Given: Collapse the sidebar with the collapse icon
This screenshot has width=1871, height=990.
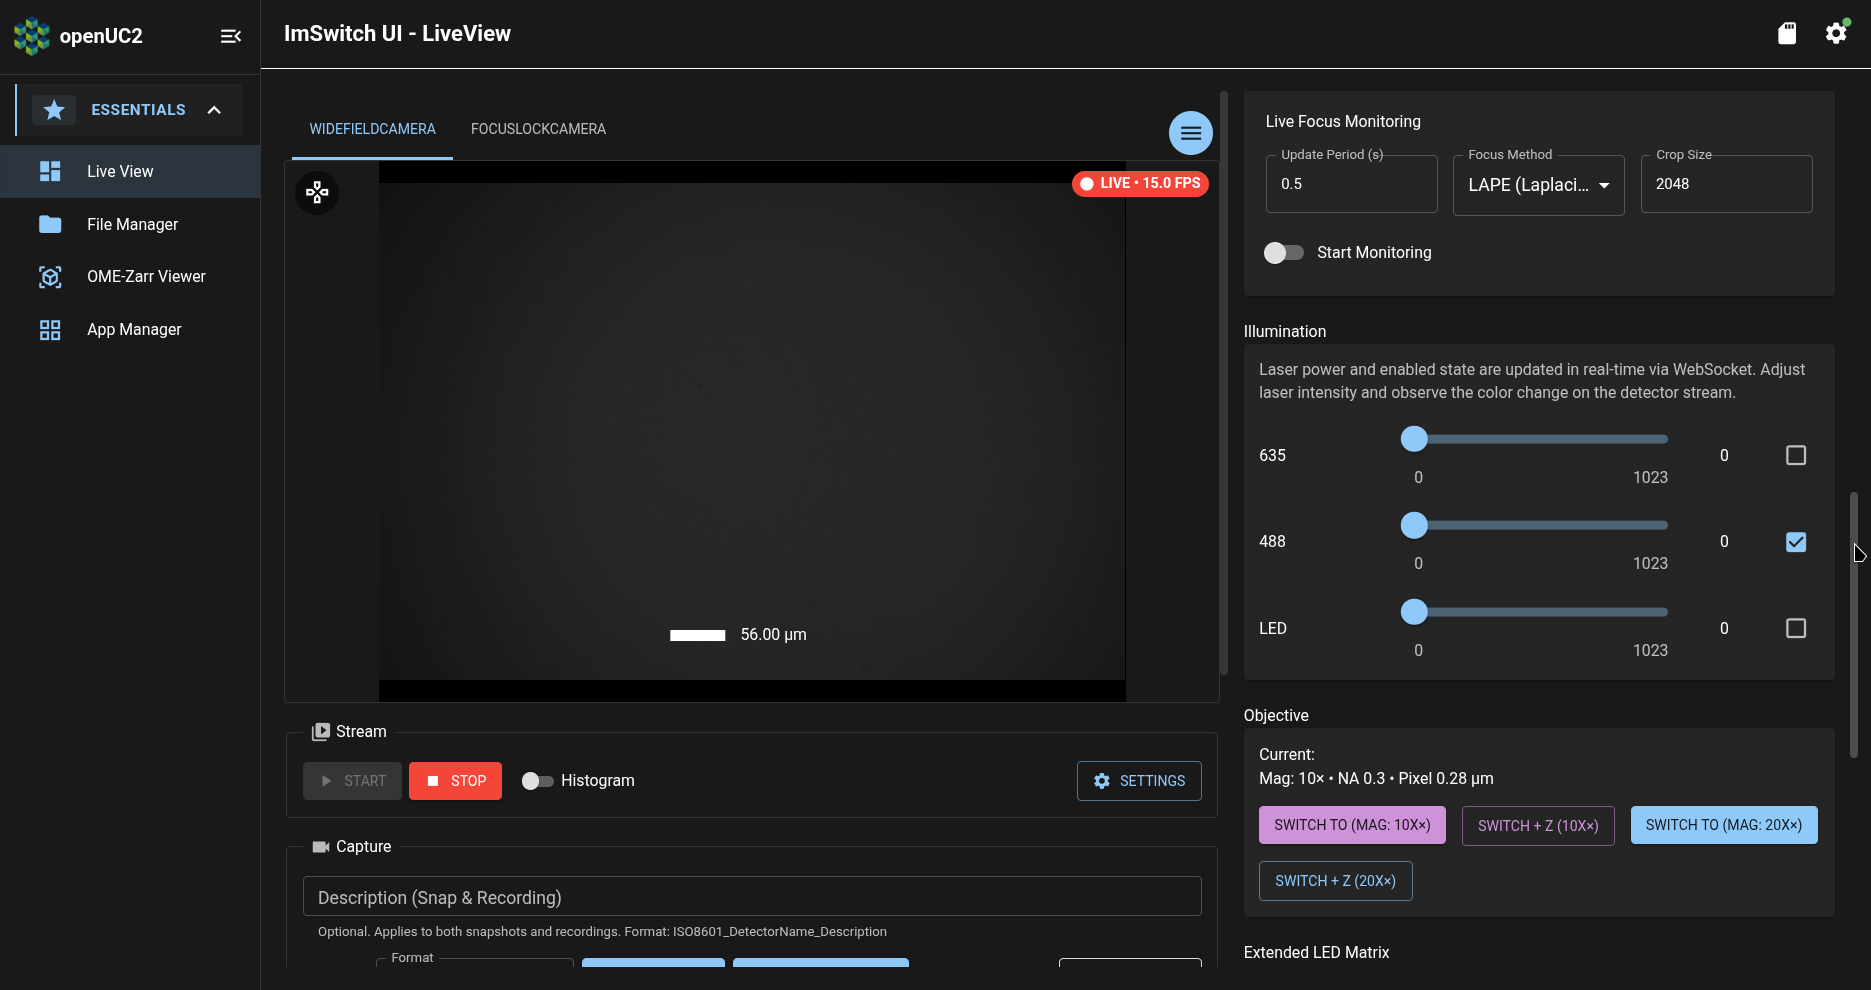Looking at the screenshot, I should tap(230, 36).
